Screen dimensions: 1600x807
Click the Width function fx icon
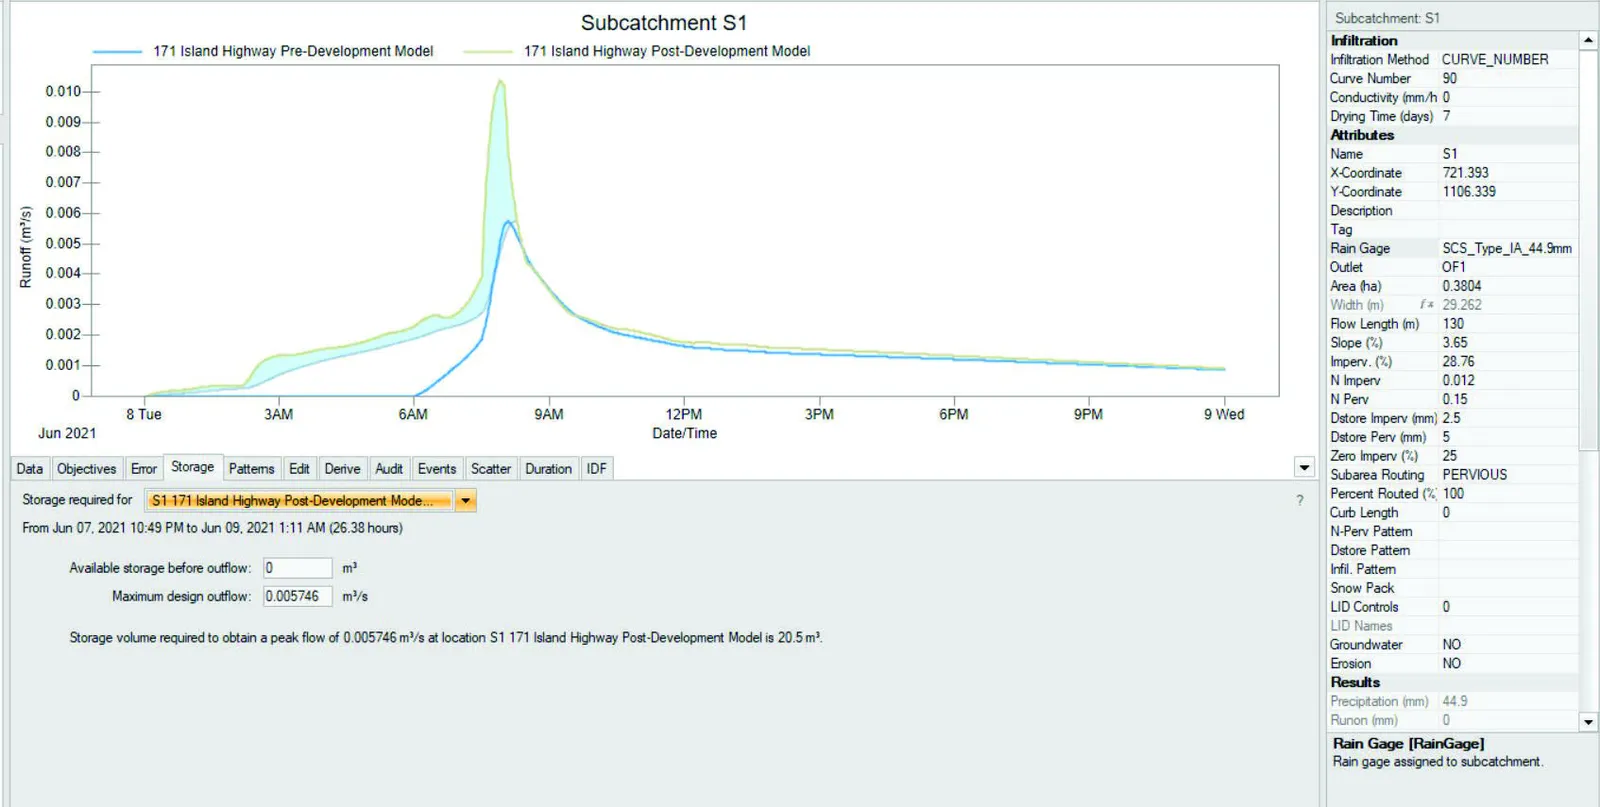[1427, 304]
